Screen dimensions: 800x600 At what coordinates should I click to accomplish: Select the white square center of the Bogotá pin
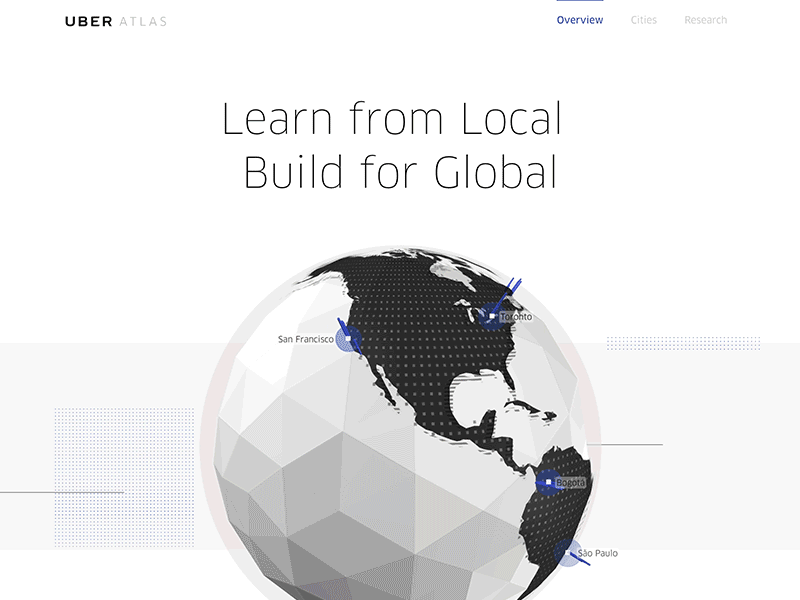(x=550, y=484)
